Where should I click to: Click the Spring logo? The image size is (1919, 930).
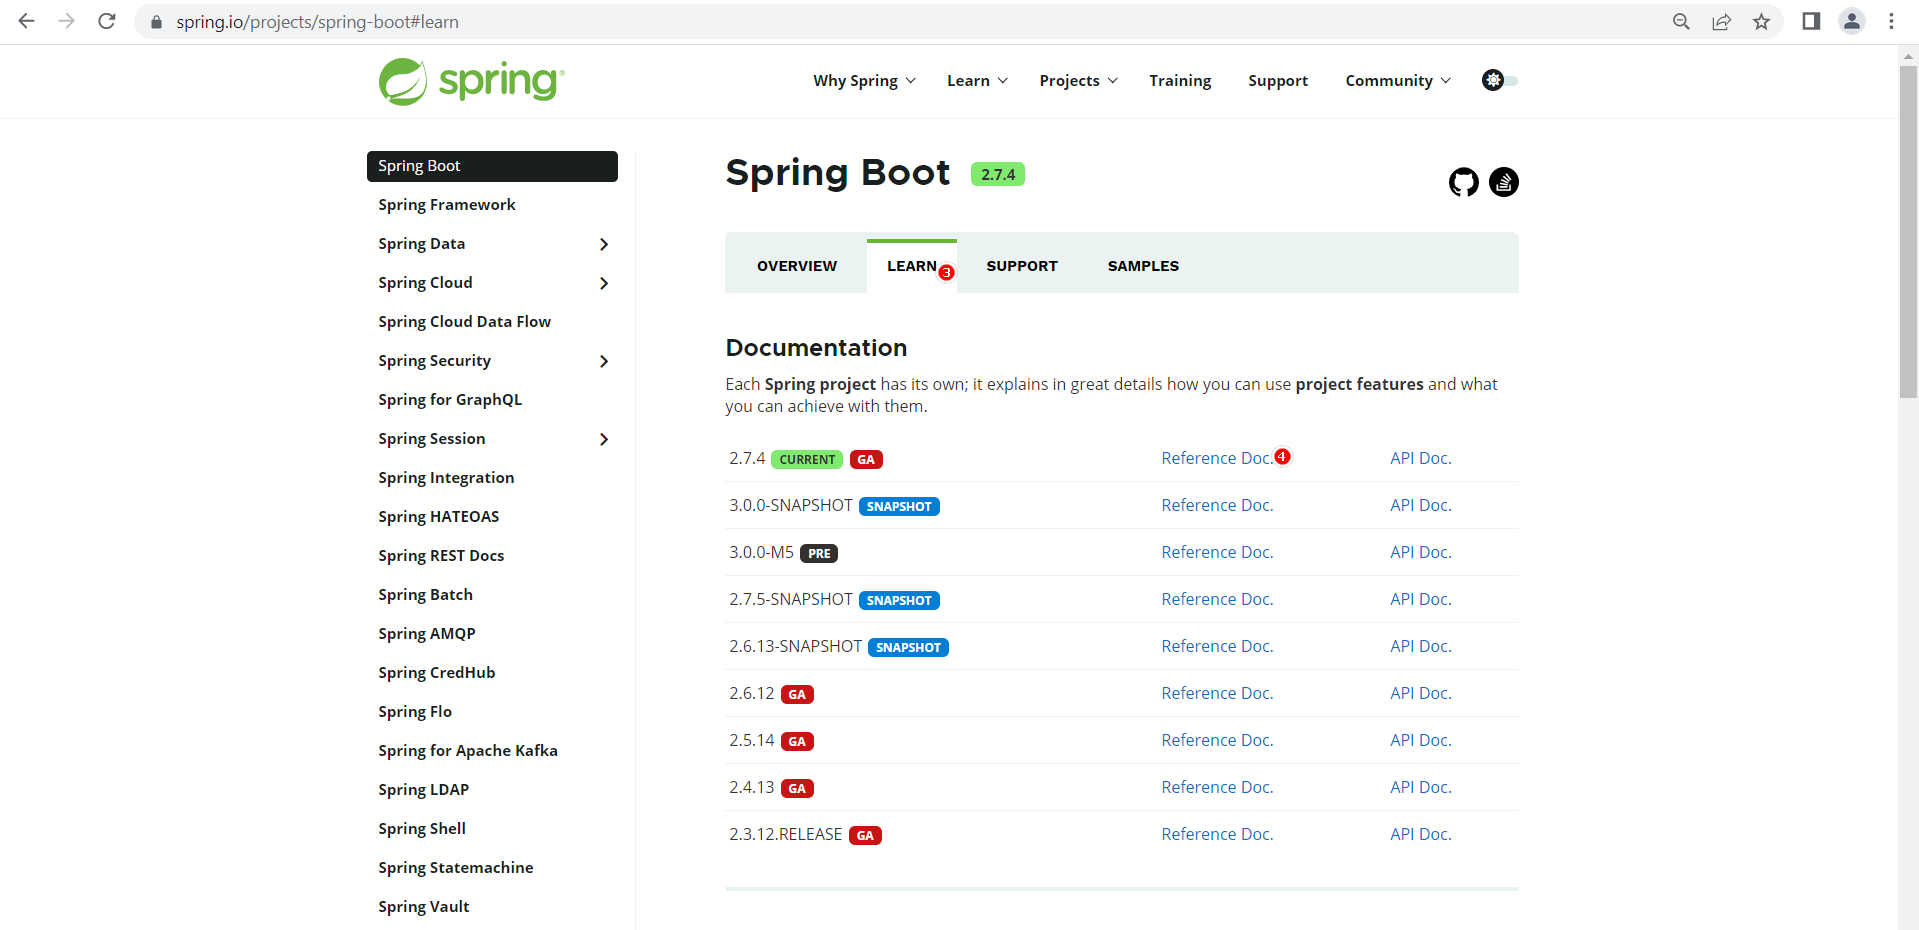click(x=472, y=81)
